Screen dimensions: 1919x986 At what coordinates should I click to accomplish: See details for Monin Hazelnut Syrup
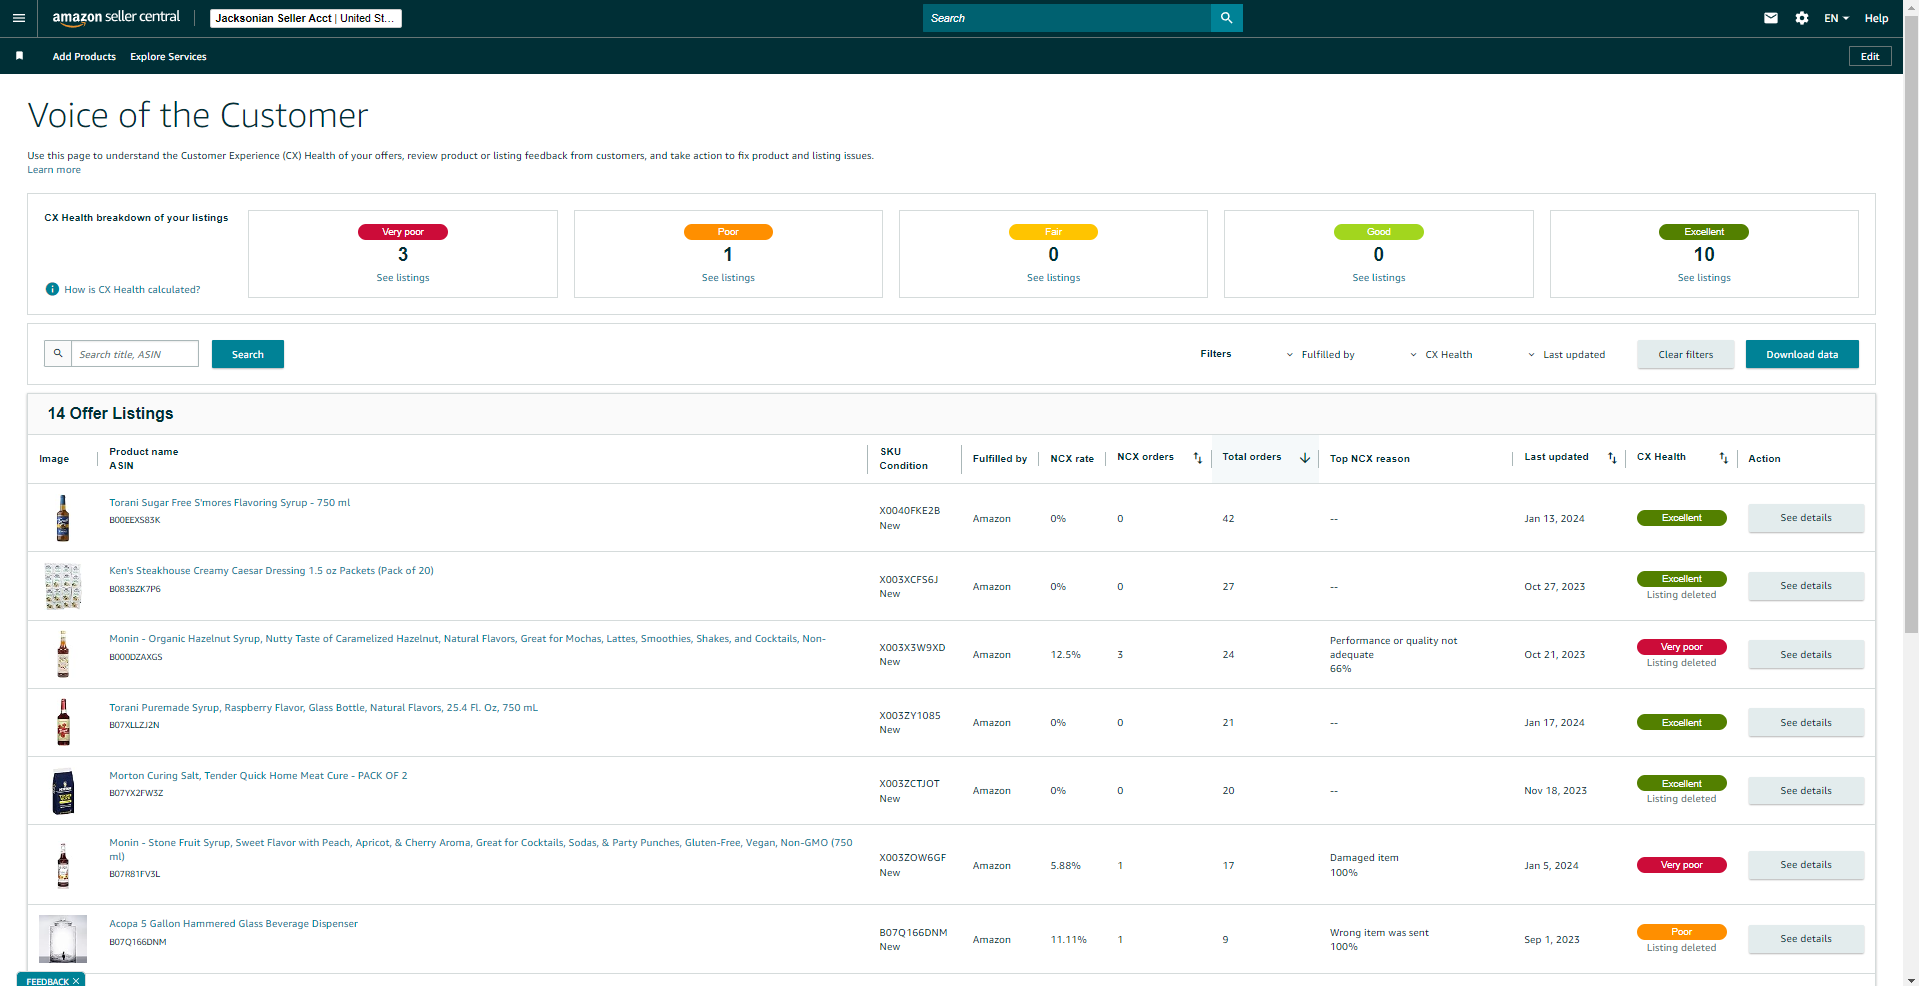(x=1806, y=655)
